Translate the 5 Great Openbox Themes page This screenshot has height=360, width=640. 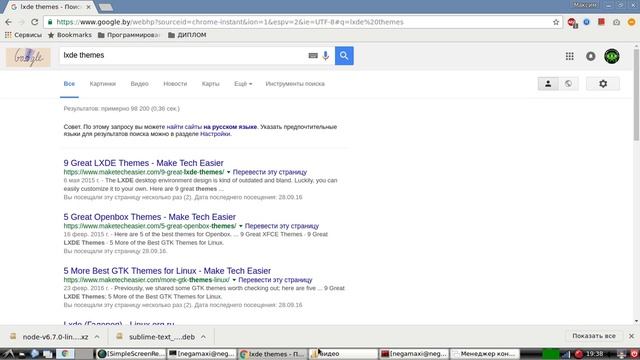point(282,226)
